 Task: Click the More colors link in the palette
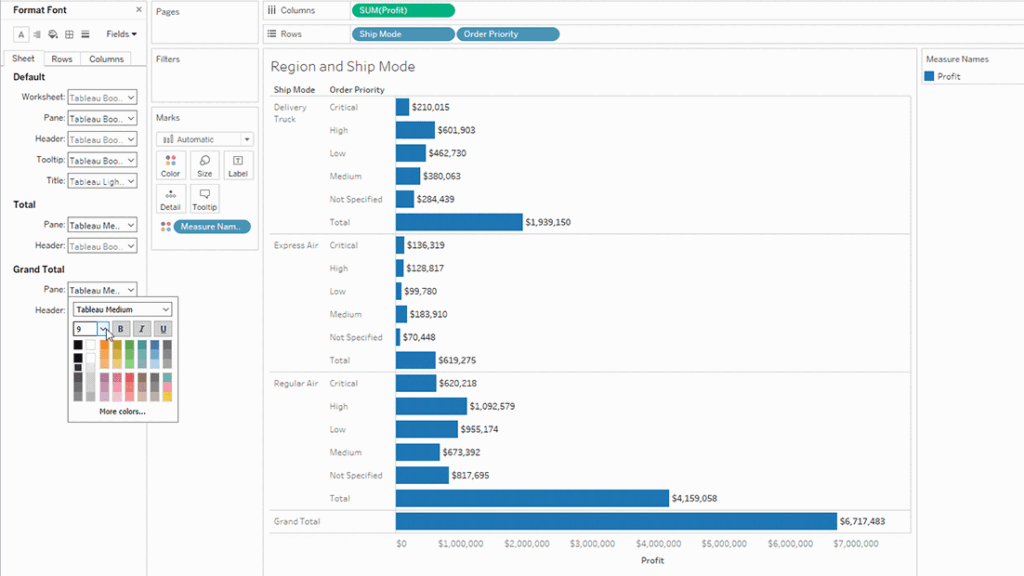pyautogui.click(x=122, y=411)
